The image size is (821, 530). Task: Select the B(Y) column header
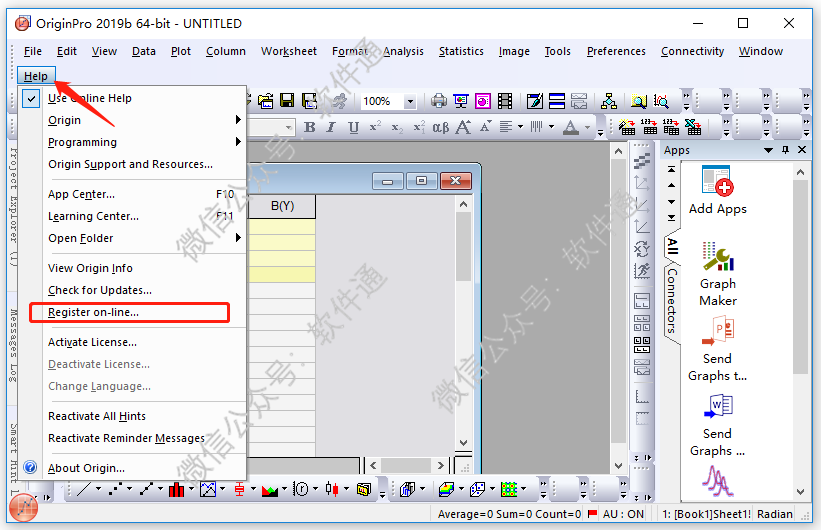(282, 206)
